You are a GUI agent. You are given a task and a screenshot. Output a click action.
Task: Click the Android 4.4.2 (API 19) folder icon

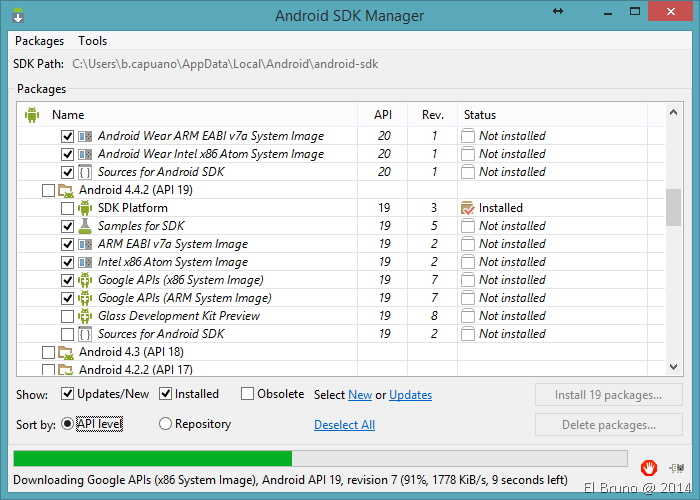point(66,190)
